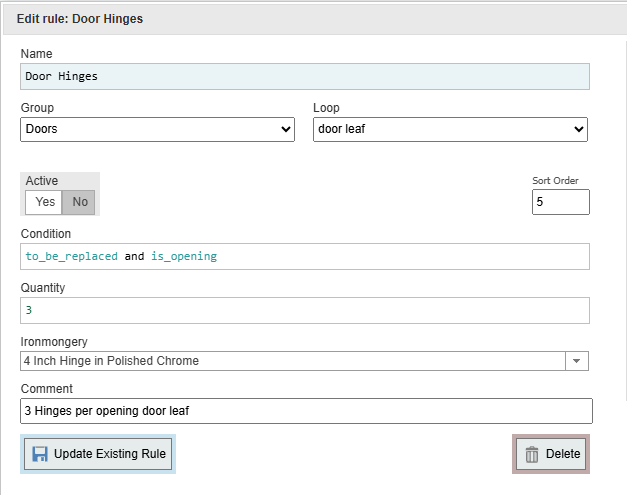
Task: Click the Edit rule: Door Hinges header
Action: (x=80, y=19)
